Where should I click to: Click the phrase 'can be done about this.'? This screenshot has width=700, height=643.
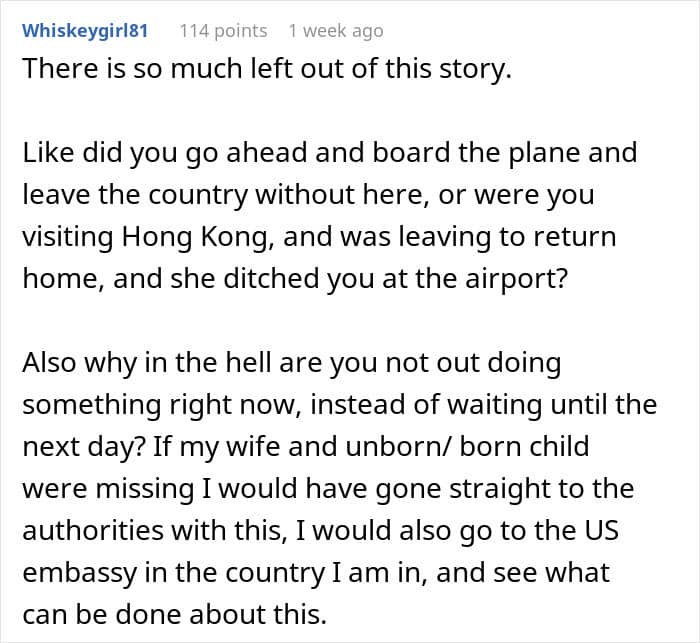click(x=175, y=614)
